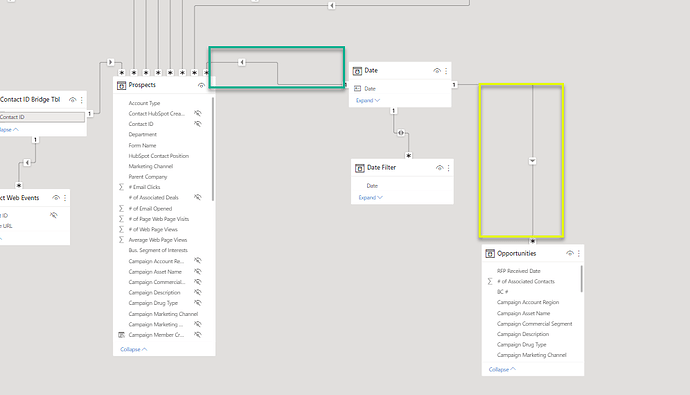Unhide Contact HubSpot Crea... field

click(198, 113)
